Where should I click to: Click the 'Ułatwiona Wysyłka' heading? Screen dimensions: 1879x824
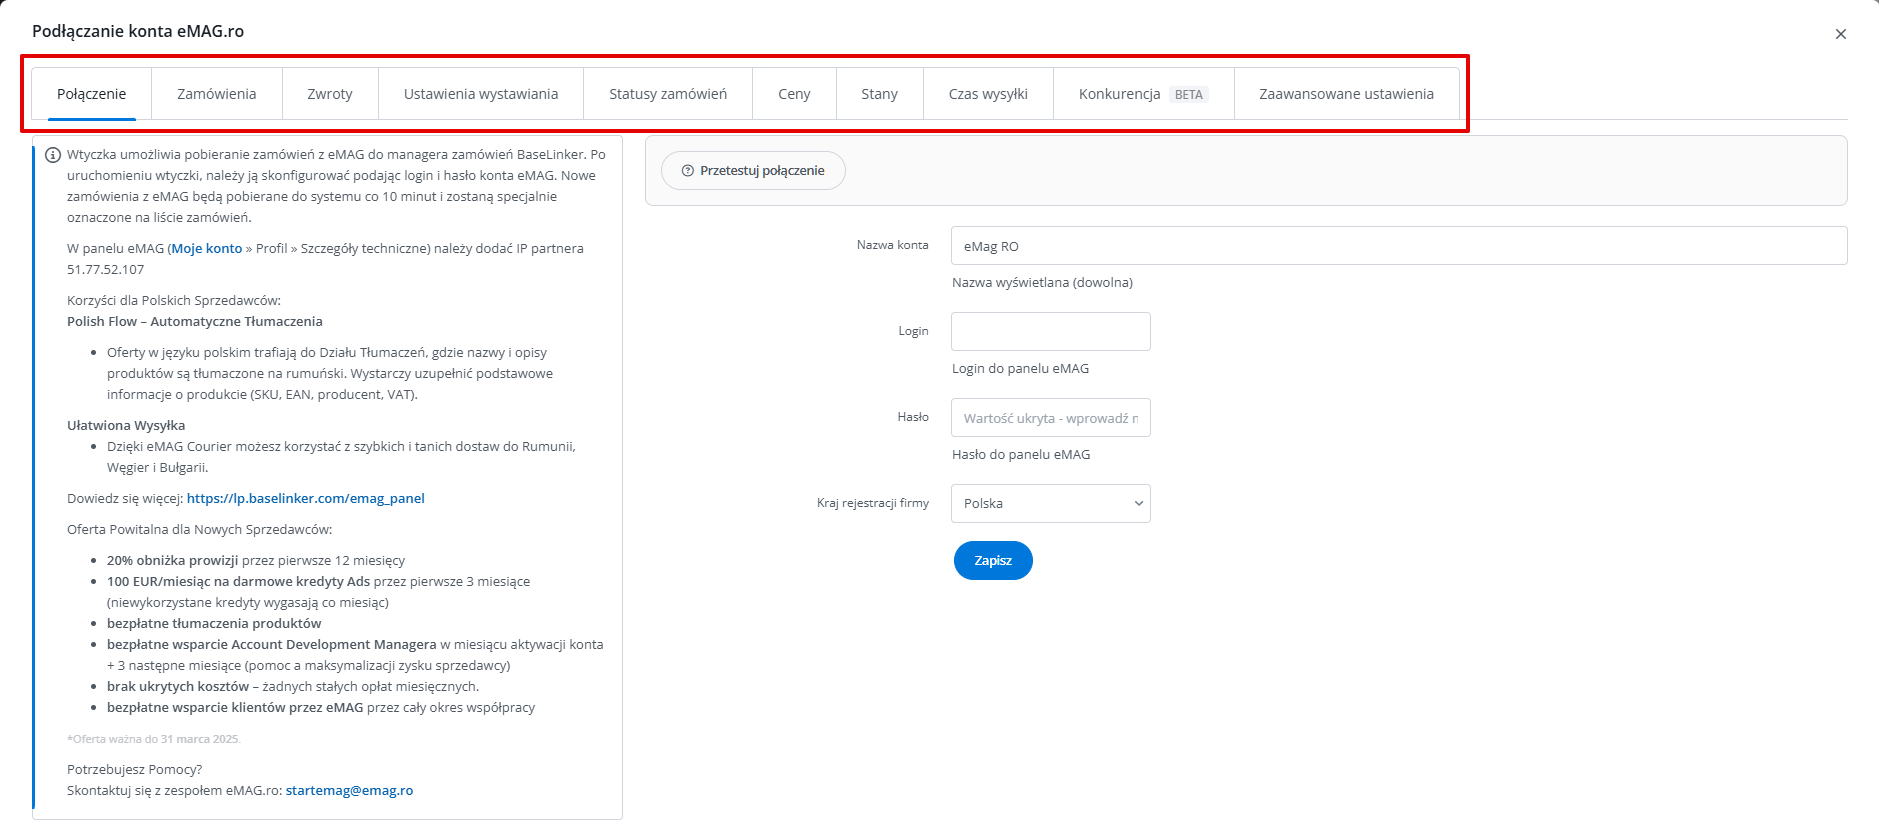point(126,426)
